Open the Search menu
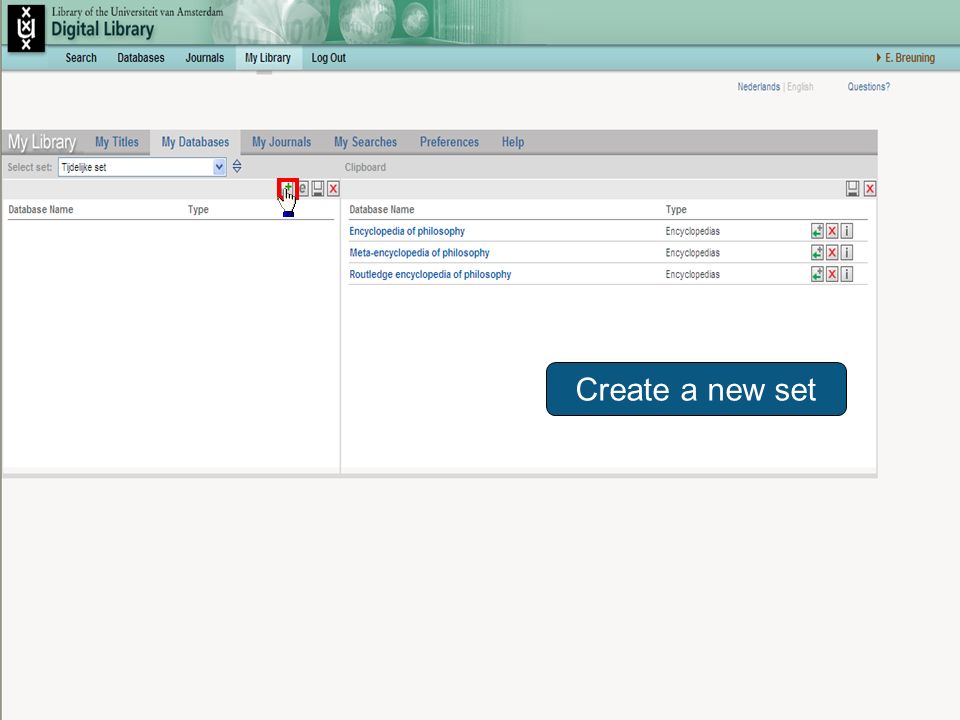This screenshot has height=720, width=960. (x=81, y=58)
